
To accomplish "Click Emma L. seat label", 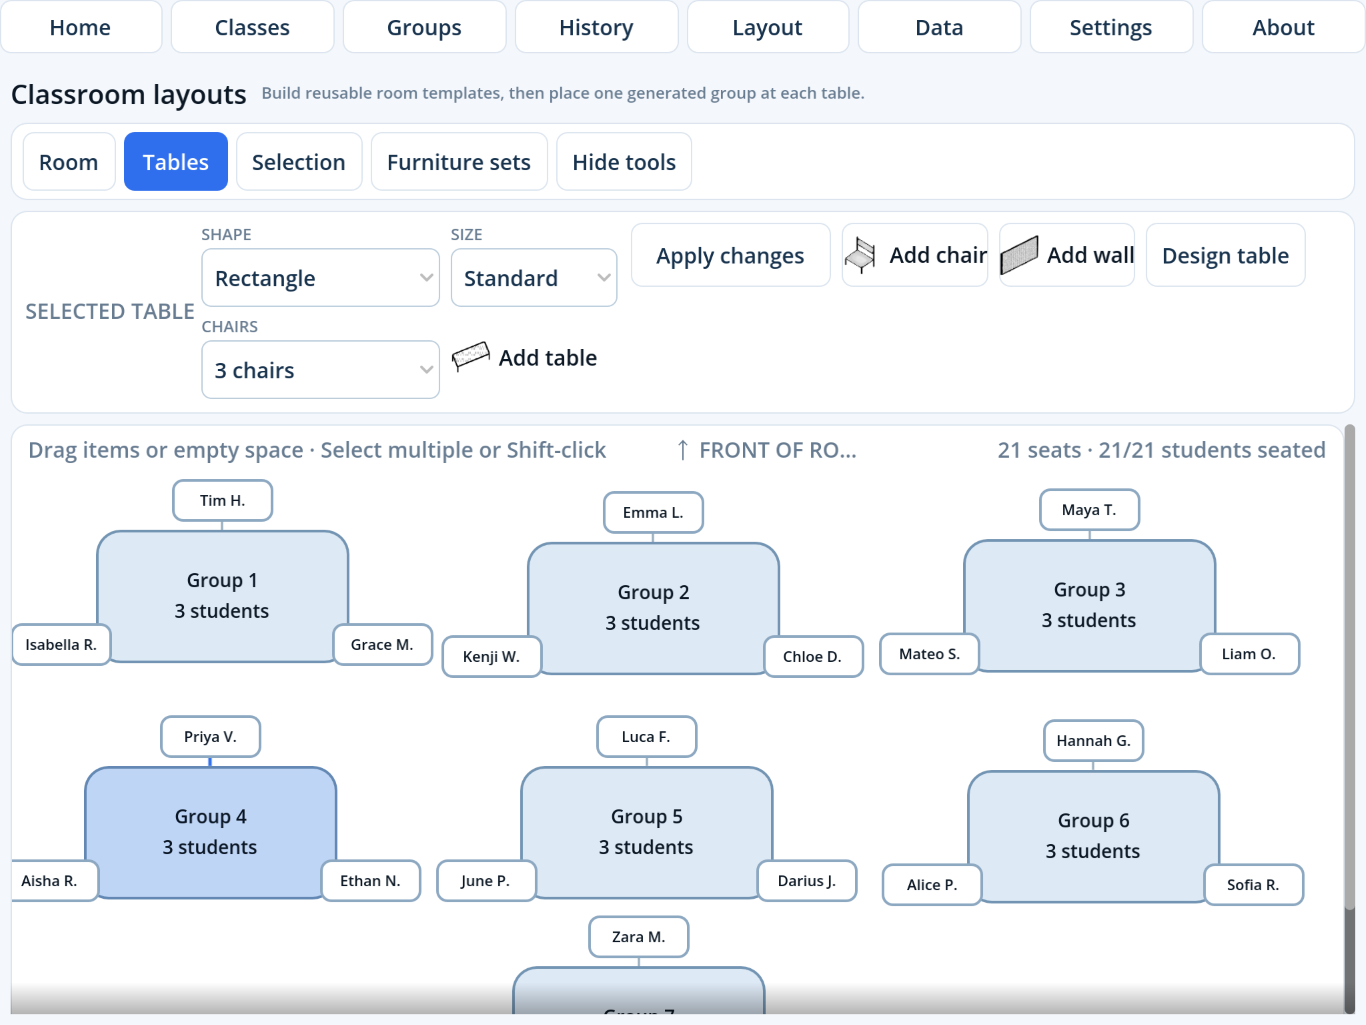I will pyautogui.click(x=653, y=513).
